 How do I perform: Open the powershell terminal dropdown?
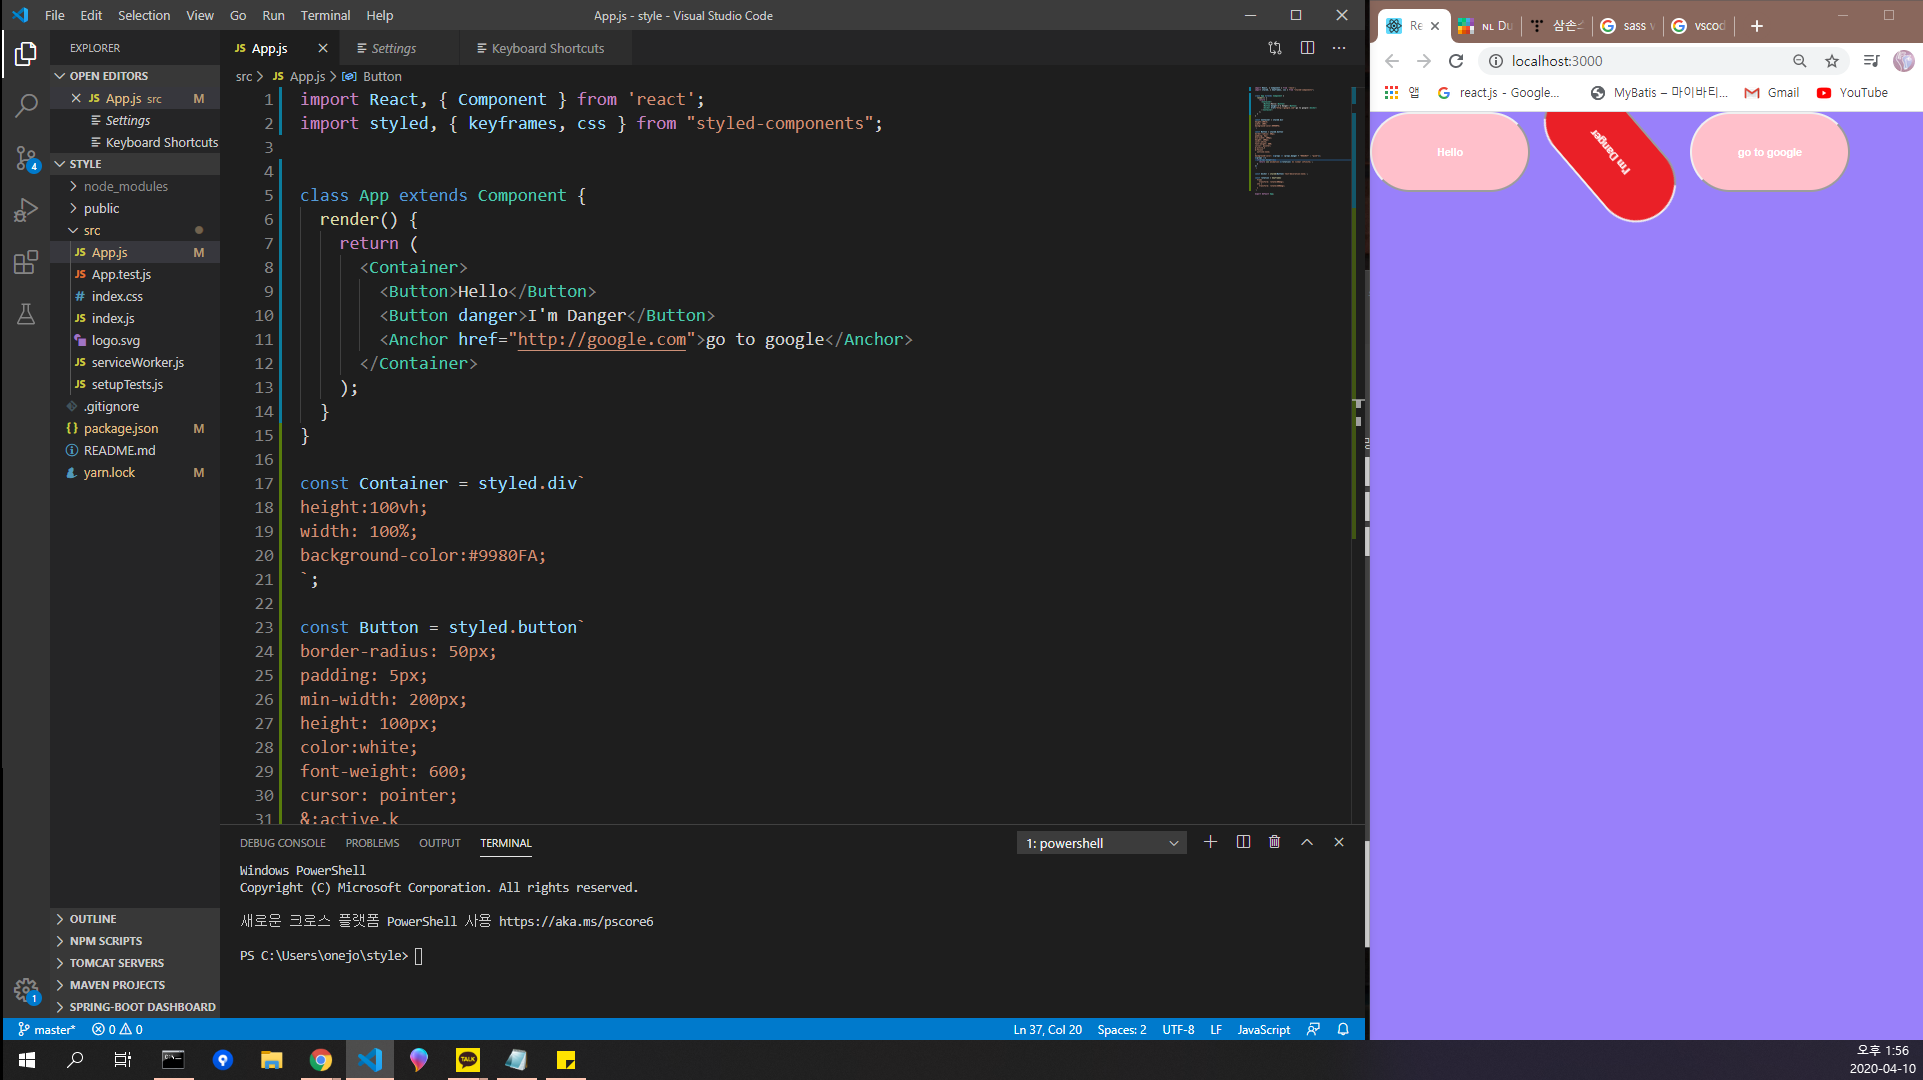point(1101,843)
